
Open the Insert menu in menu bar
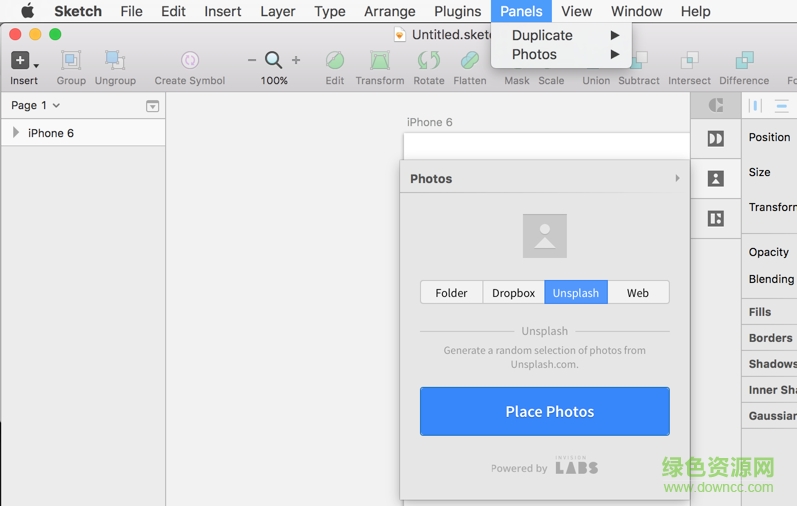click(x=223, y=11)
